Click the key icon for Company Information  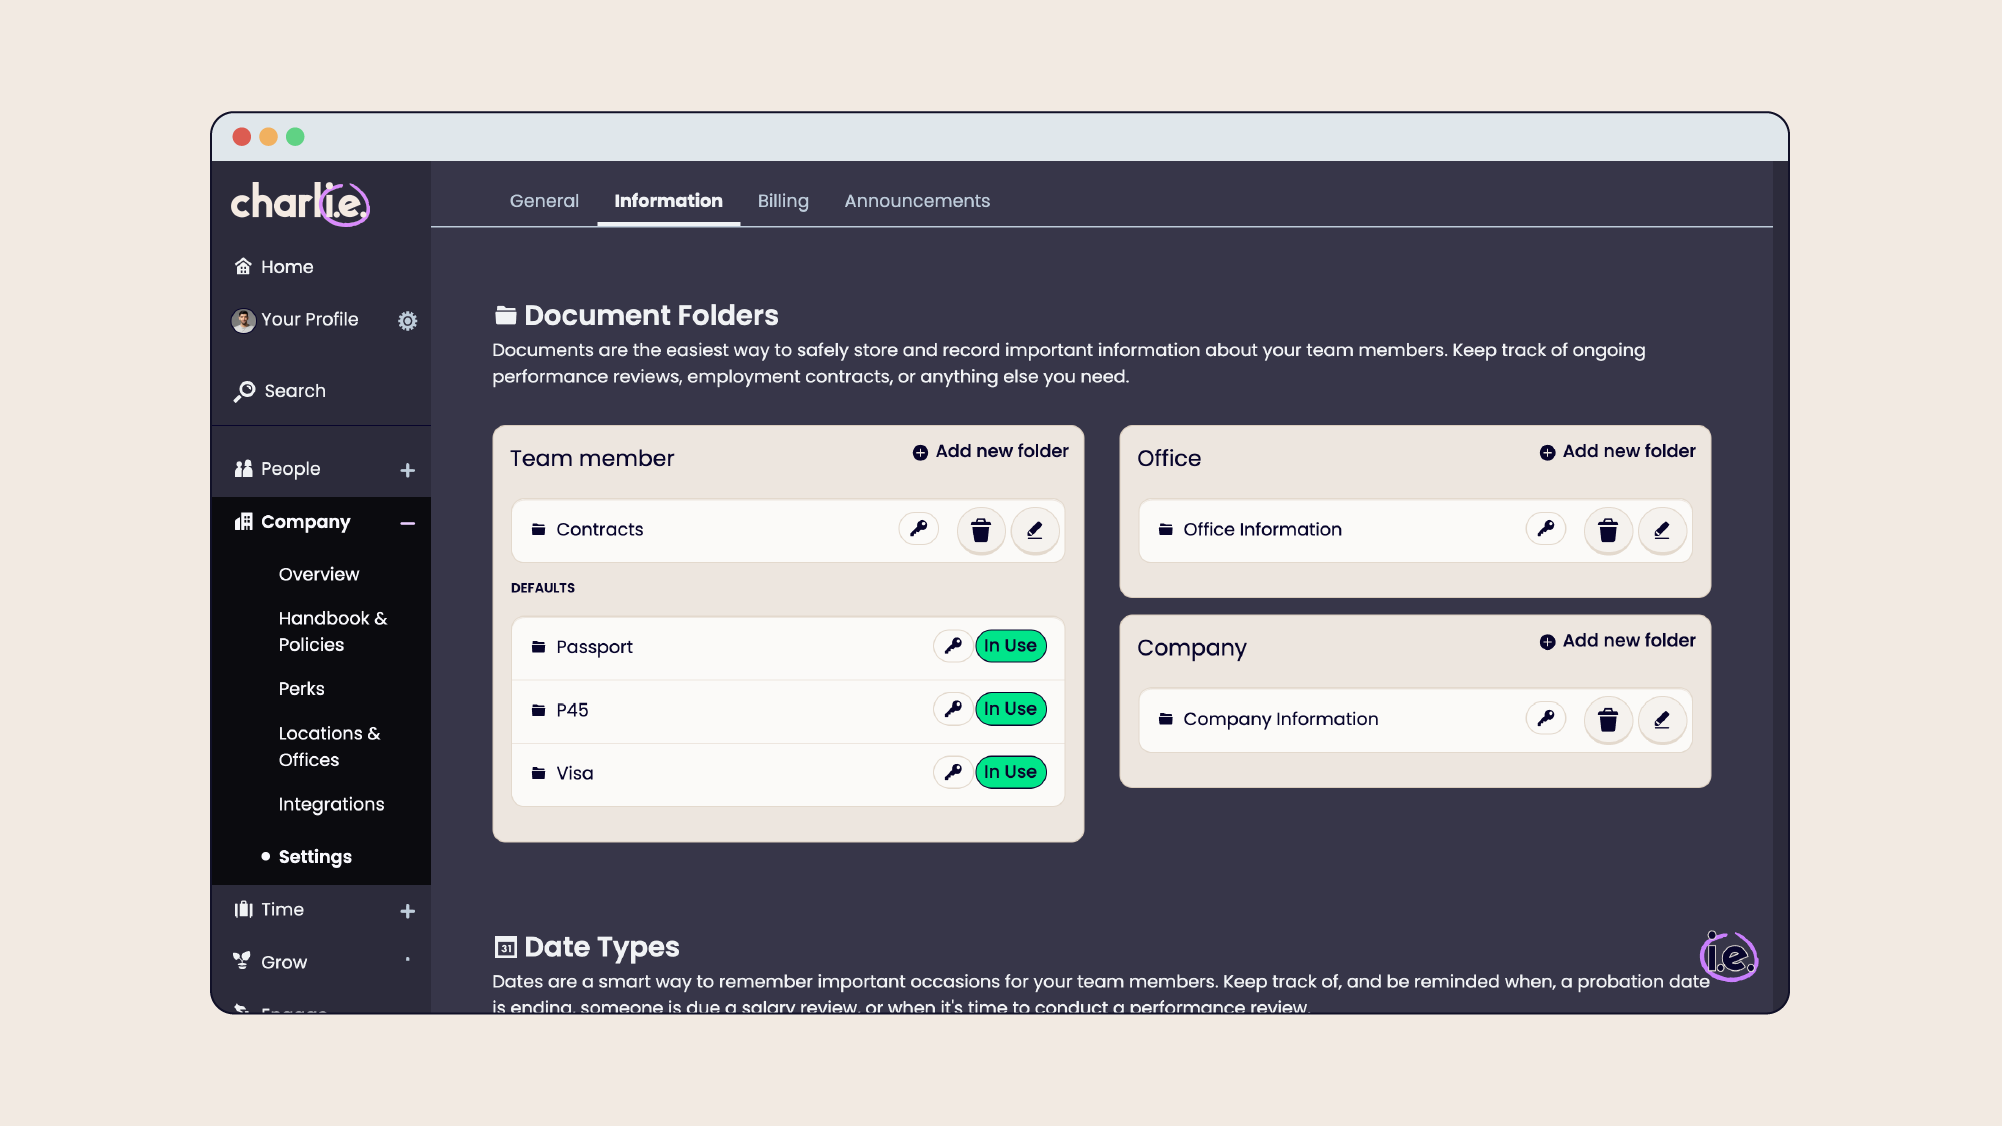coord(1545,718)
